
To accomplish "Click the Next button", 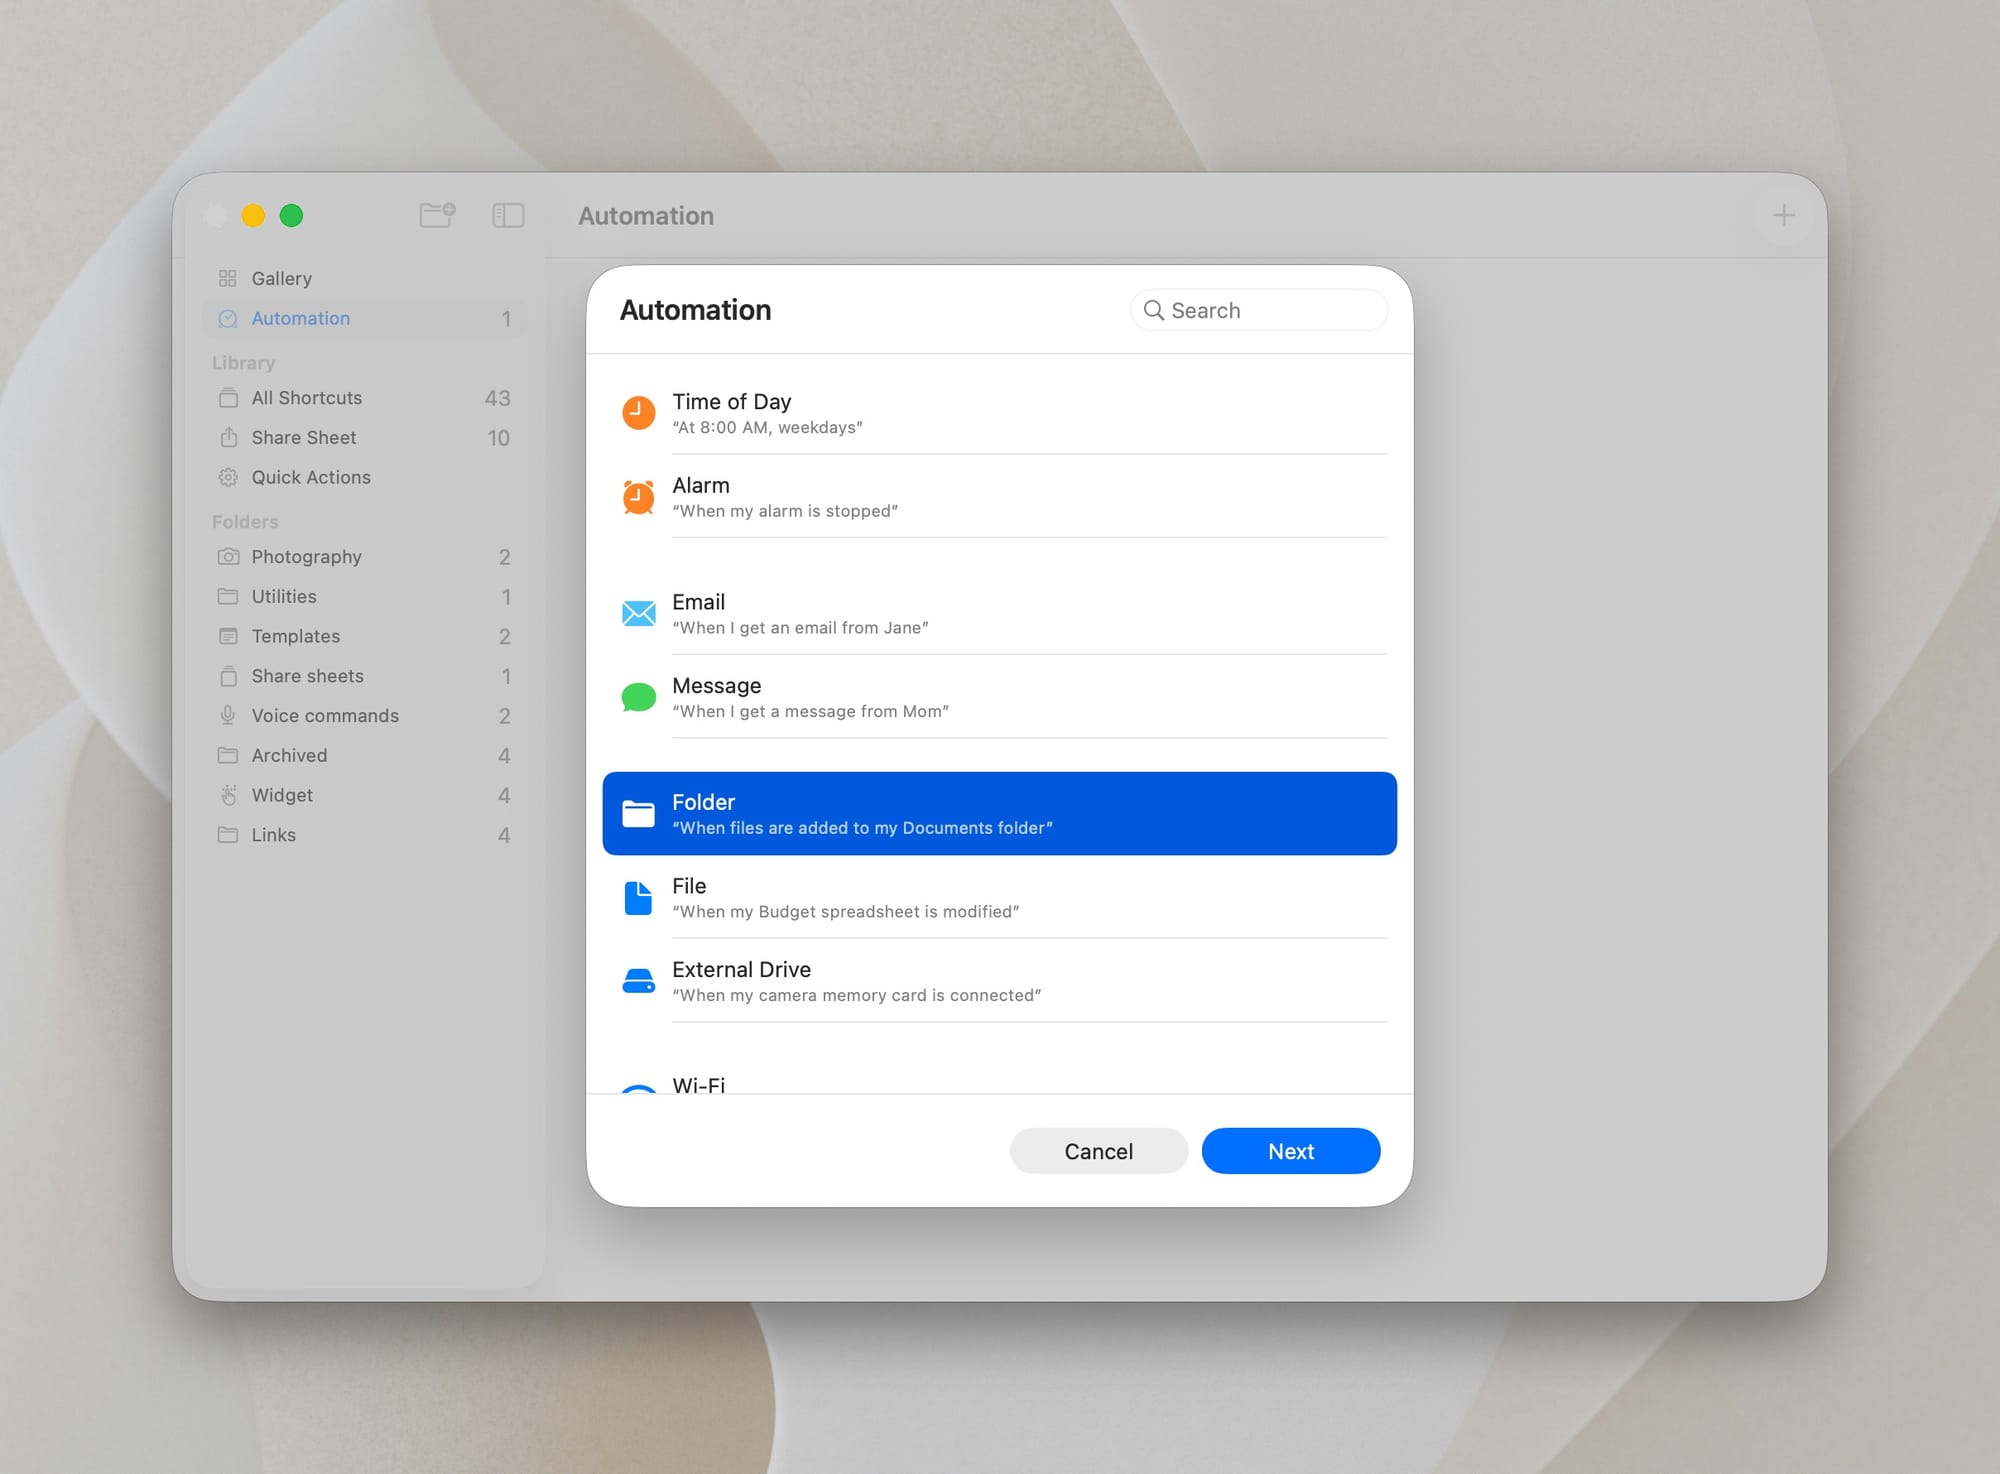I will [x=1290, y=1151].
